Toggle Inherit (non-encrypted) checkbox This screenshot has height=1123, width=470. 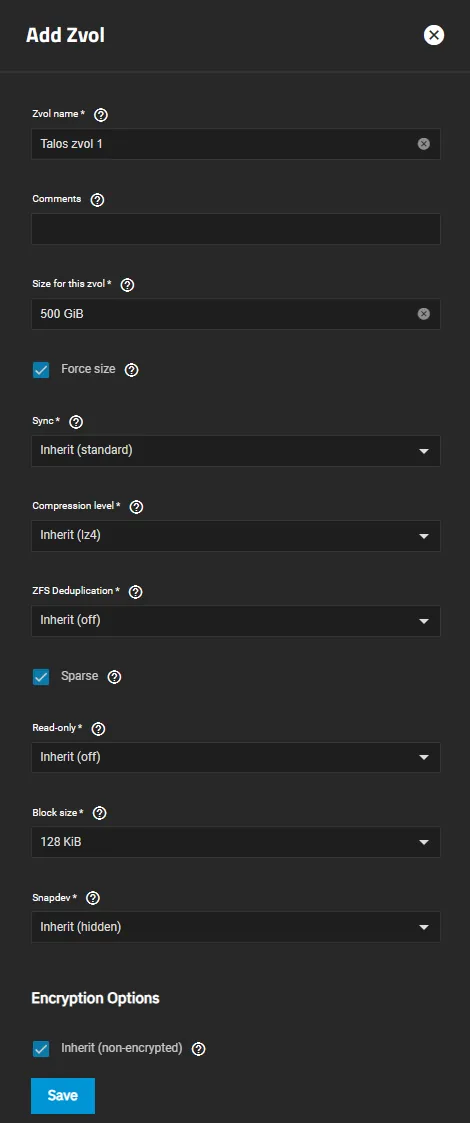click(42, 1049)
